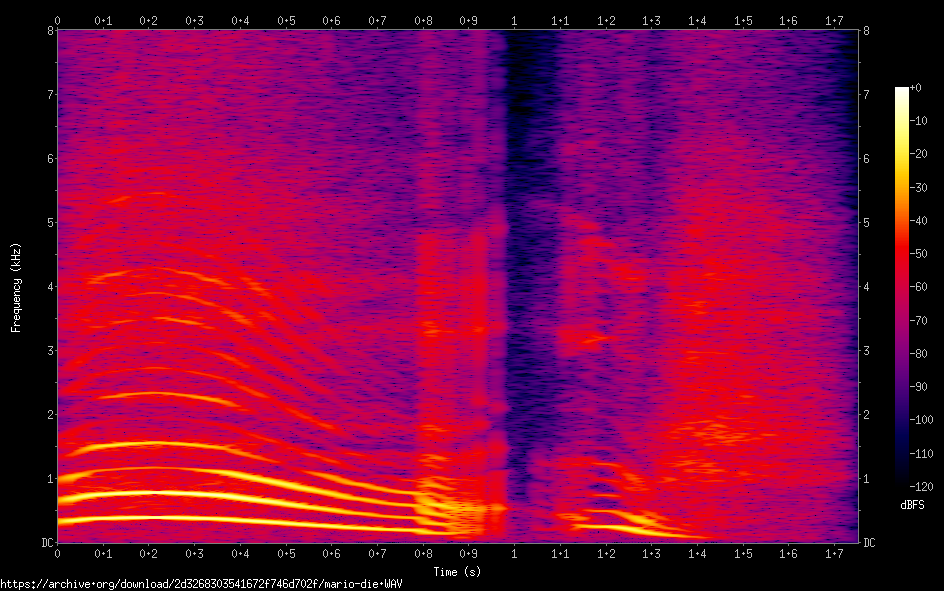
Task: Click the 6 kHz label on right axis
Action: pyautogui.click(x=867, y=159)
